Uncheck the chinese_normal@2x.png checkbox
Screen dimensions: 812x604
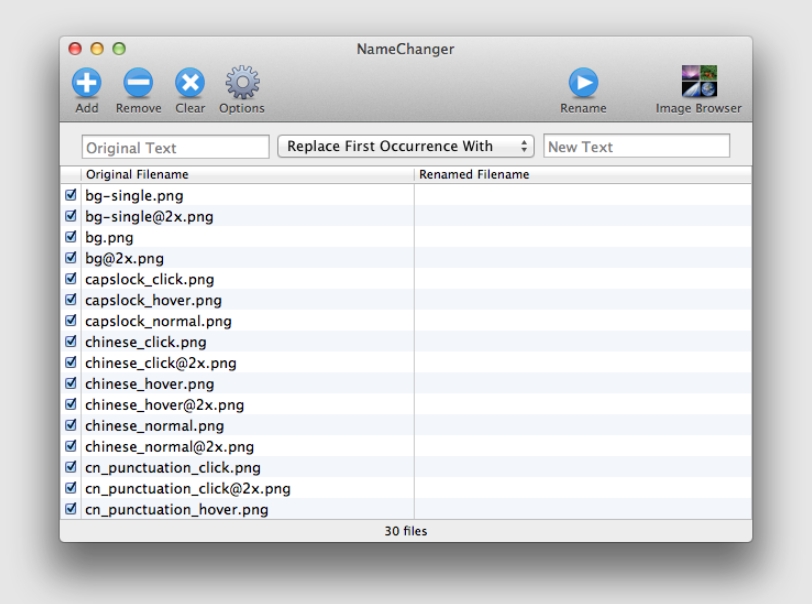(71, 447)
